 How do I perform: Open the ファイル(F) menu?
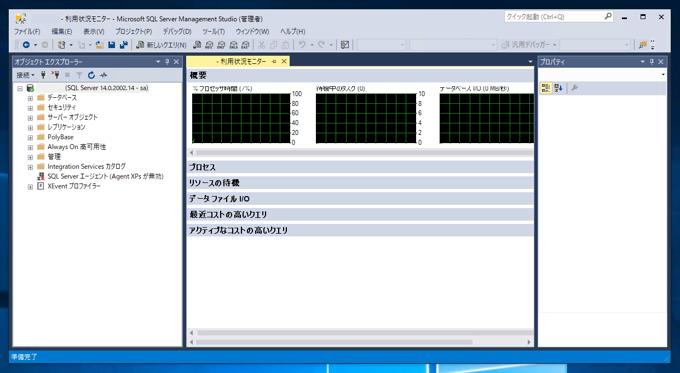[27, 32]
